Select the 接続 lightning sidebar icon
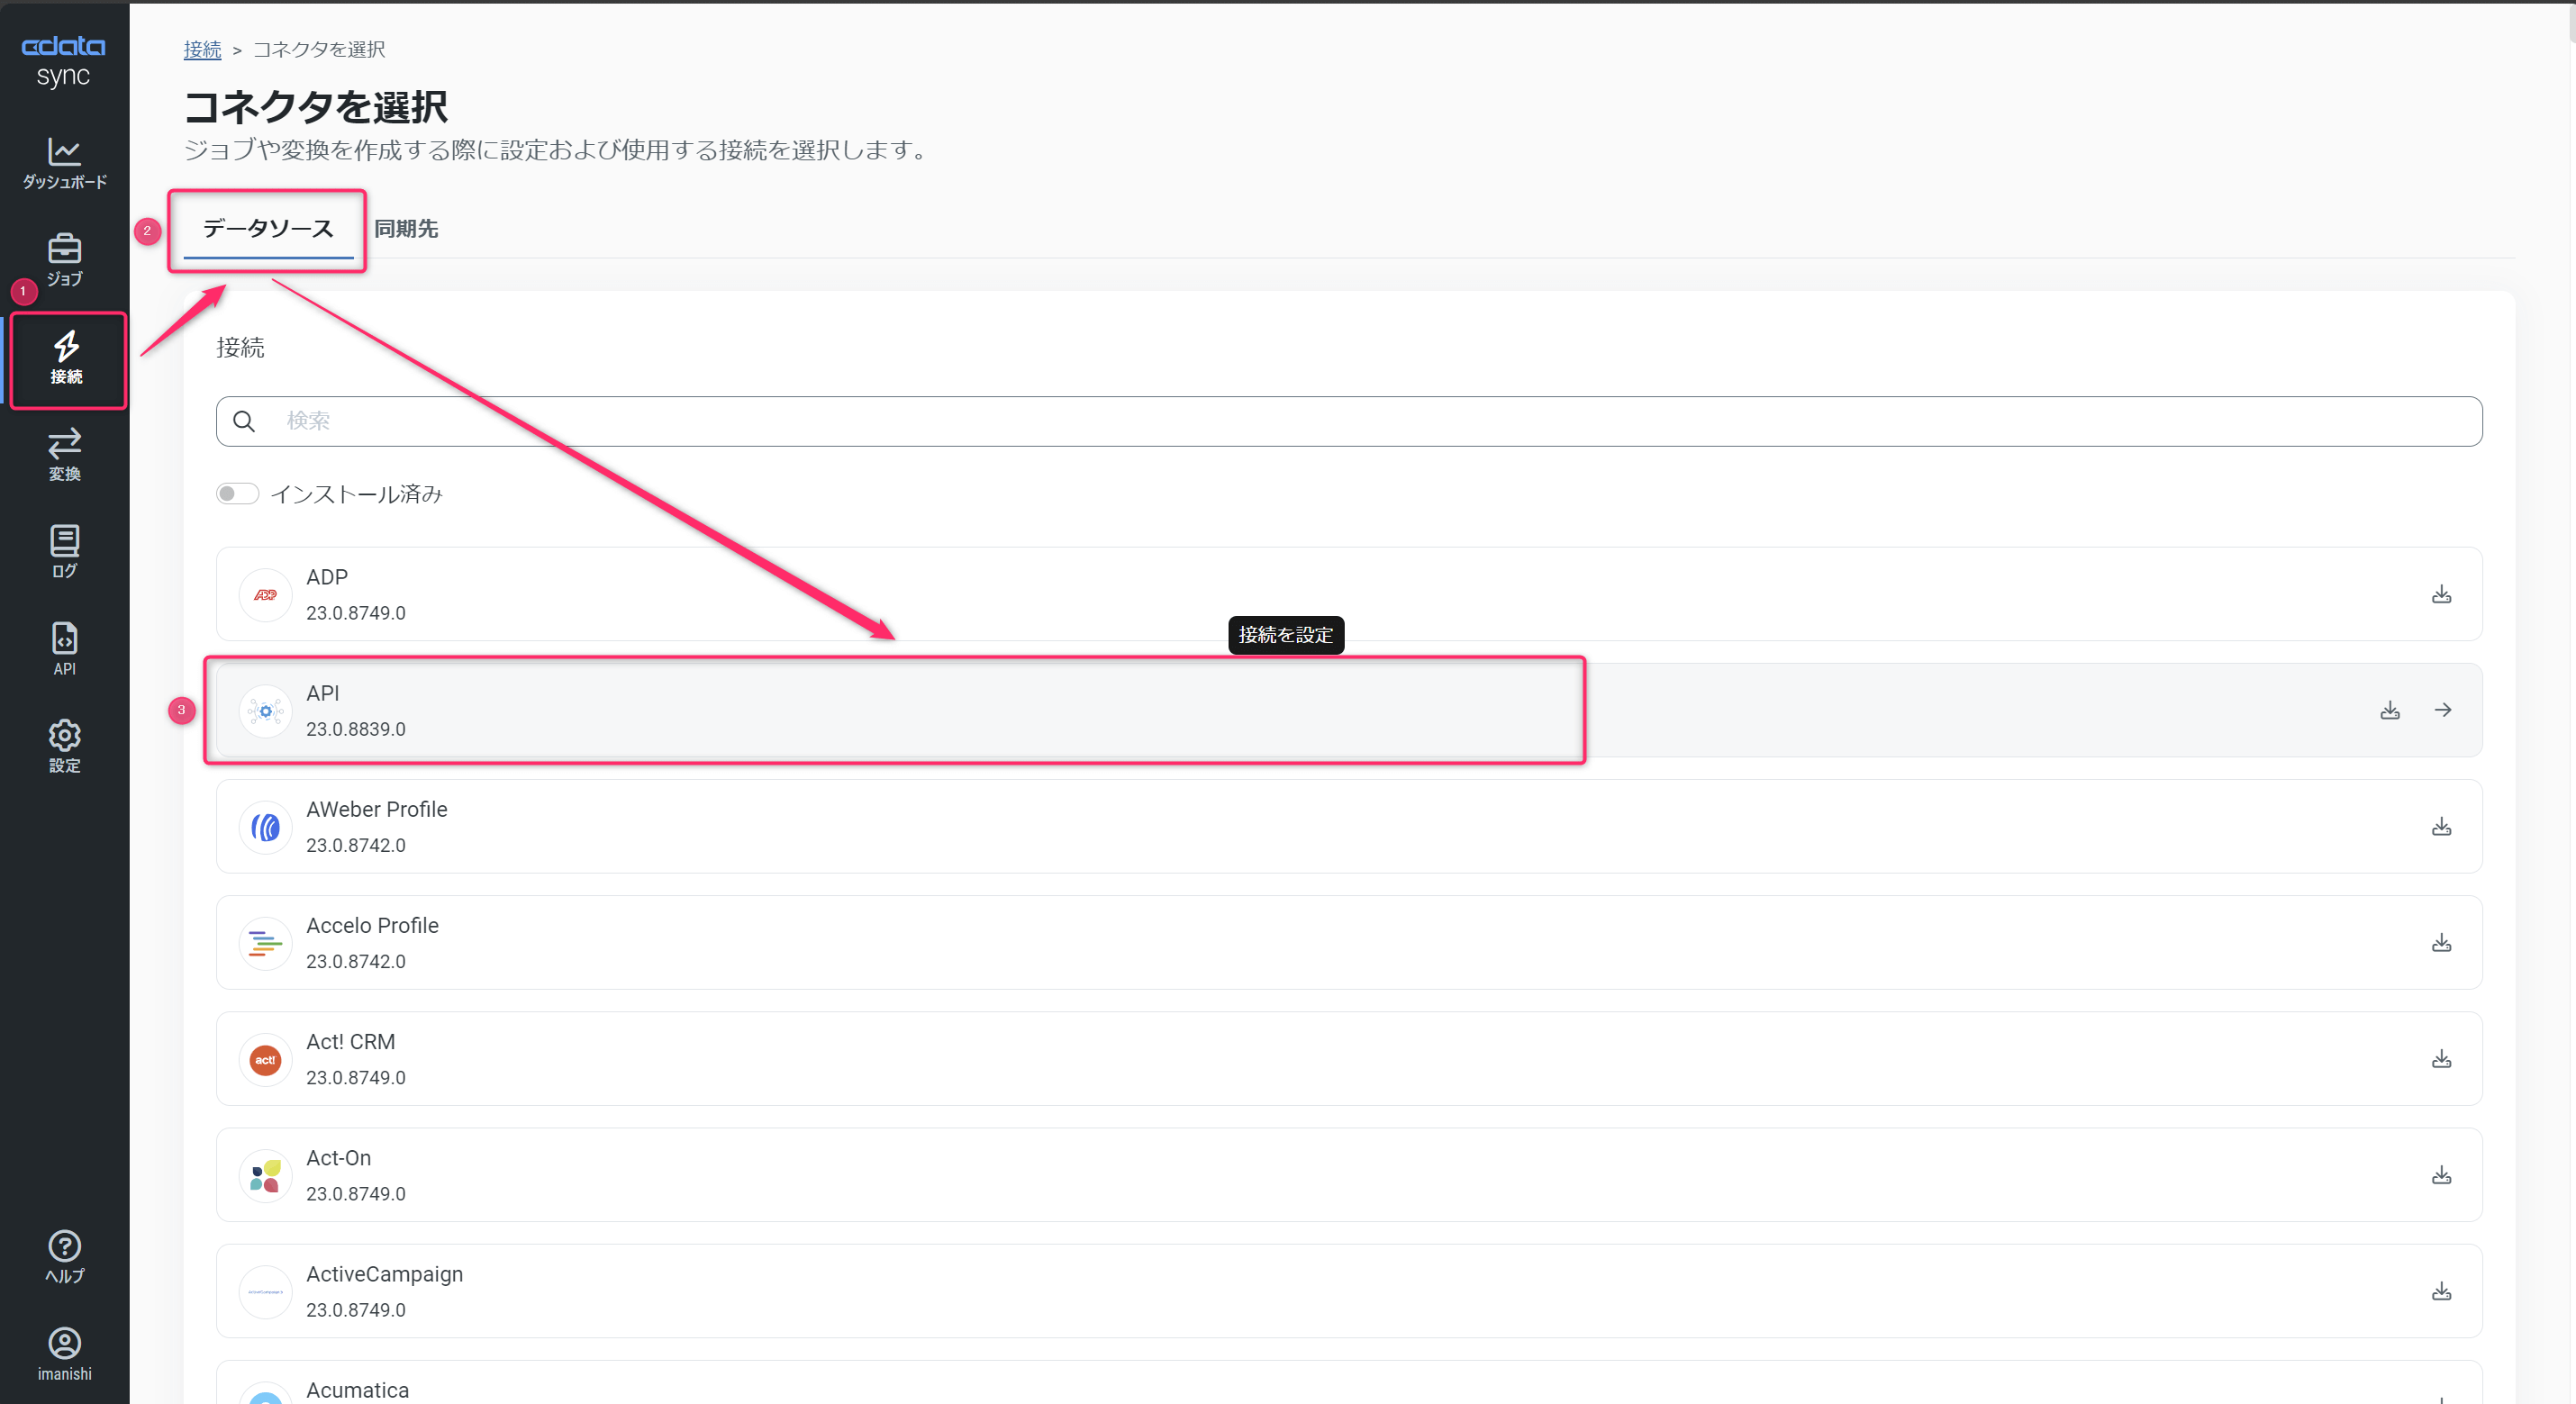 click(x=66, y=357)
